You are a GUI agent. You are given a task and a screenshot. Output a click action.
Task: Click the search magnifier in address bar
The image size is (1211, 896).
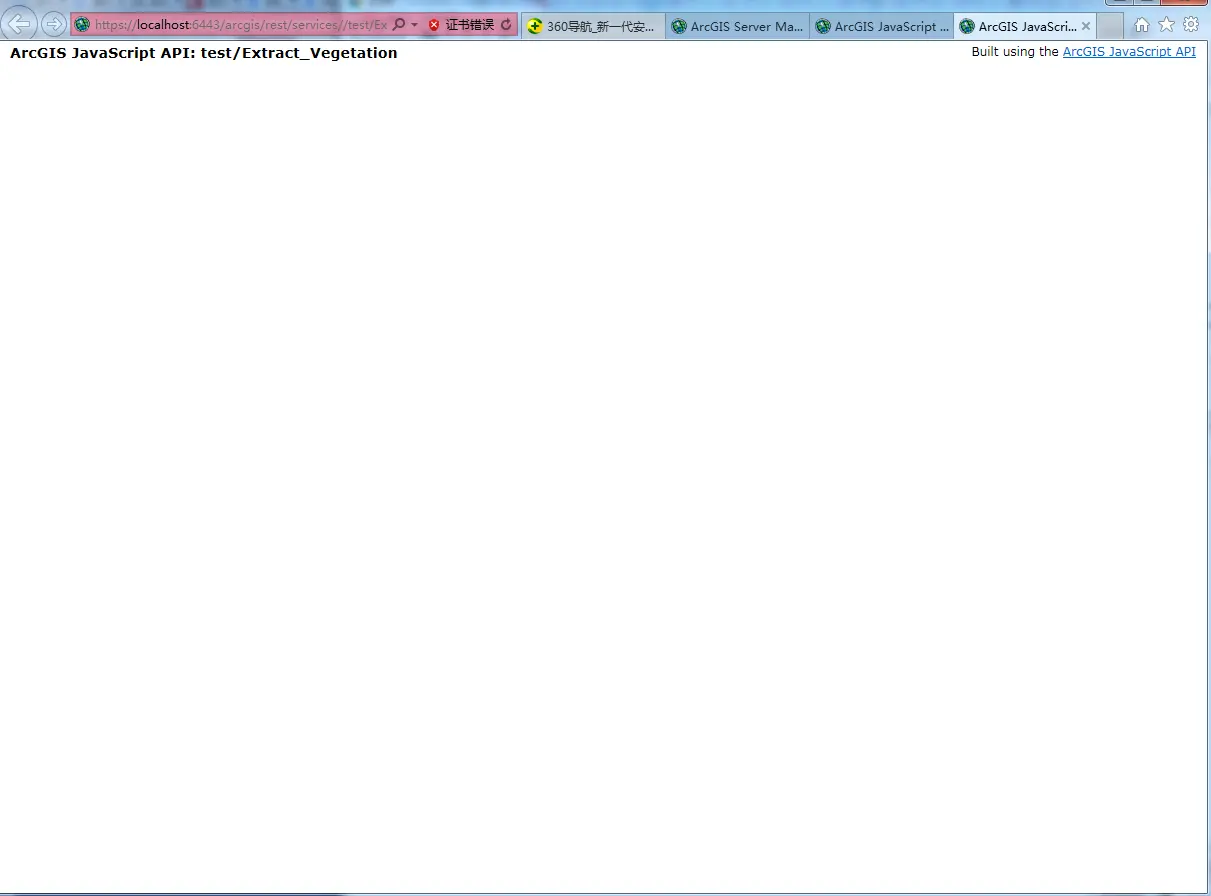399,24
